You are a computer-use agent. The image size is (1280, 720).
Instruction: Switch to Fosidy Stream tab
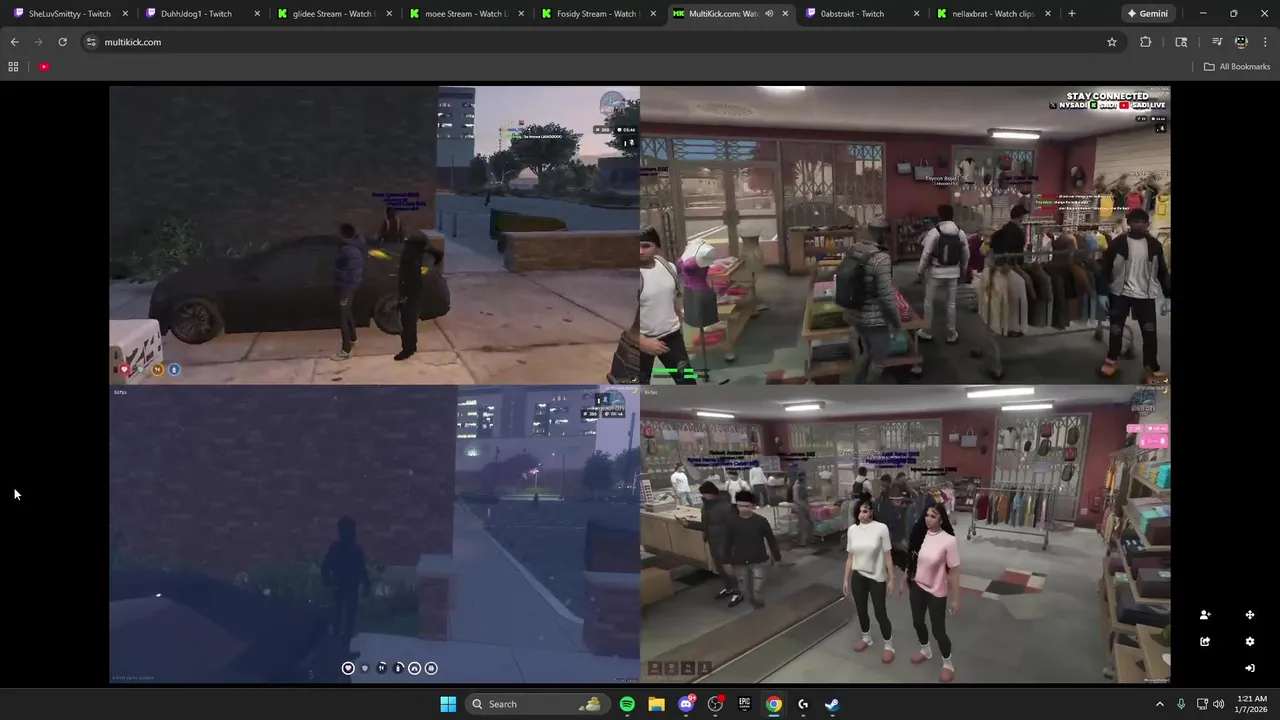(x=598, y=14)
